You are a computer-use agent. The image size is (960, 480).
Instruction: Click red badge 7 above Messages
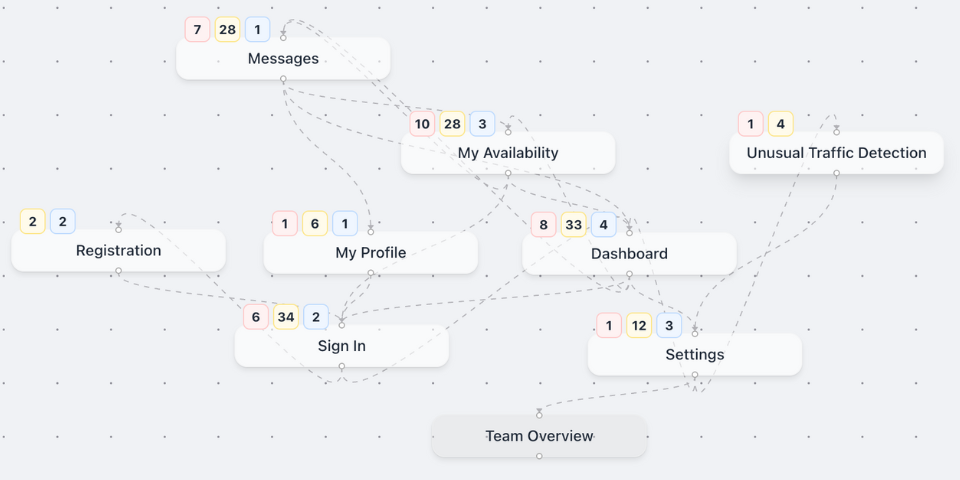198,30
